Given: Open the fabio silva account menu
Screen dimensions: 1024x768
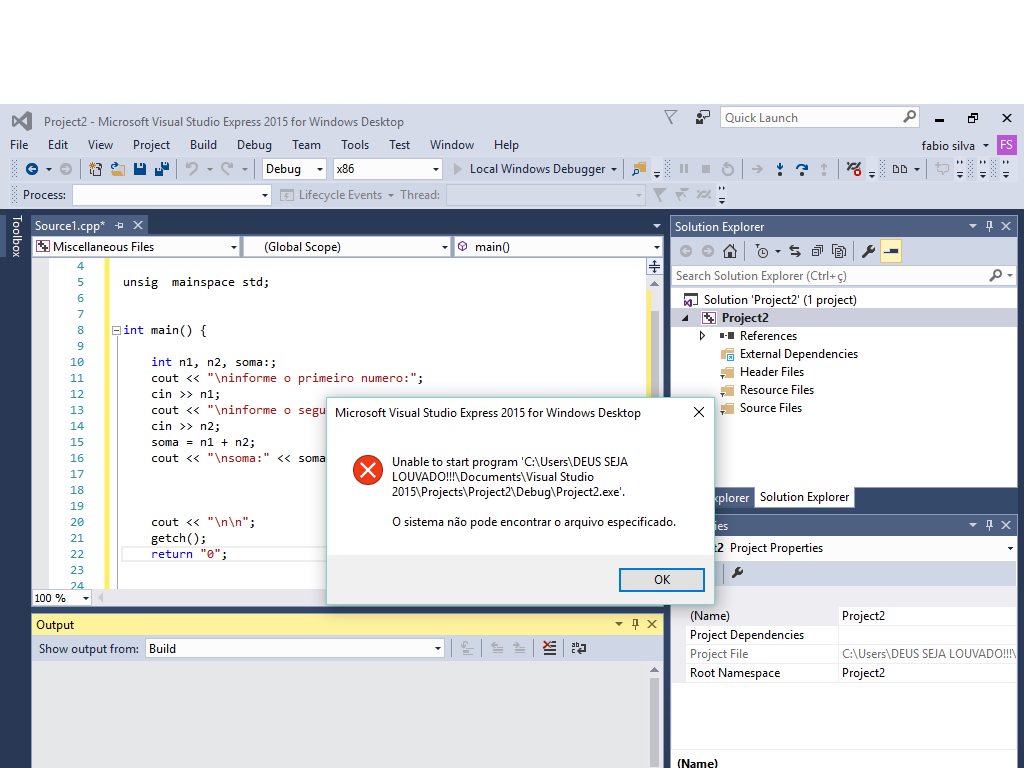Looking at the screenshot, I should tap(955, 146).
